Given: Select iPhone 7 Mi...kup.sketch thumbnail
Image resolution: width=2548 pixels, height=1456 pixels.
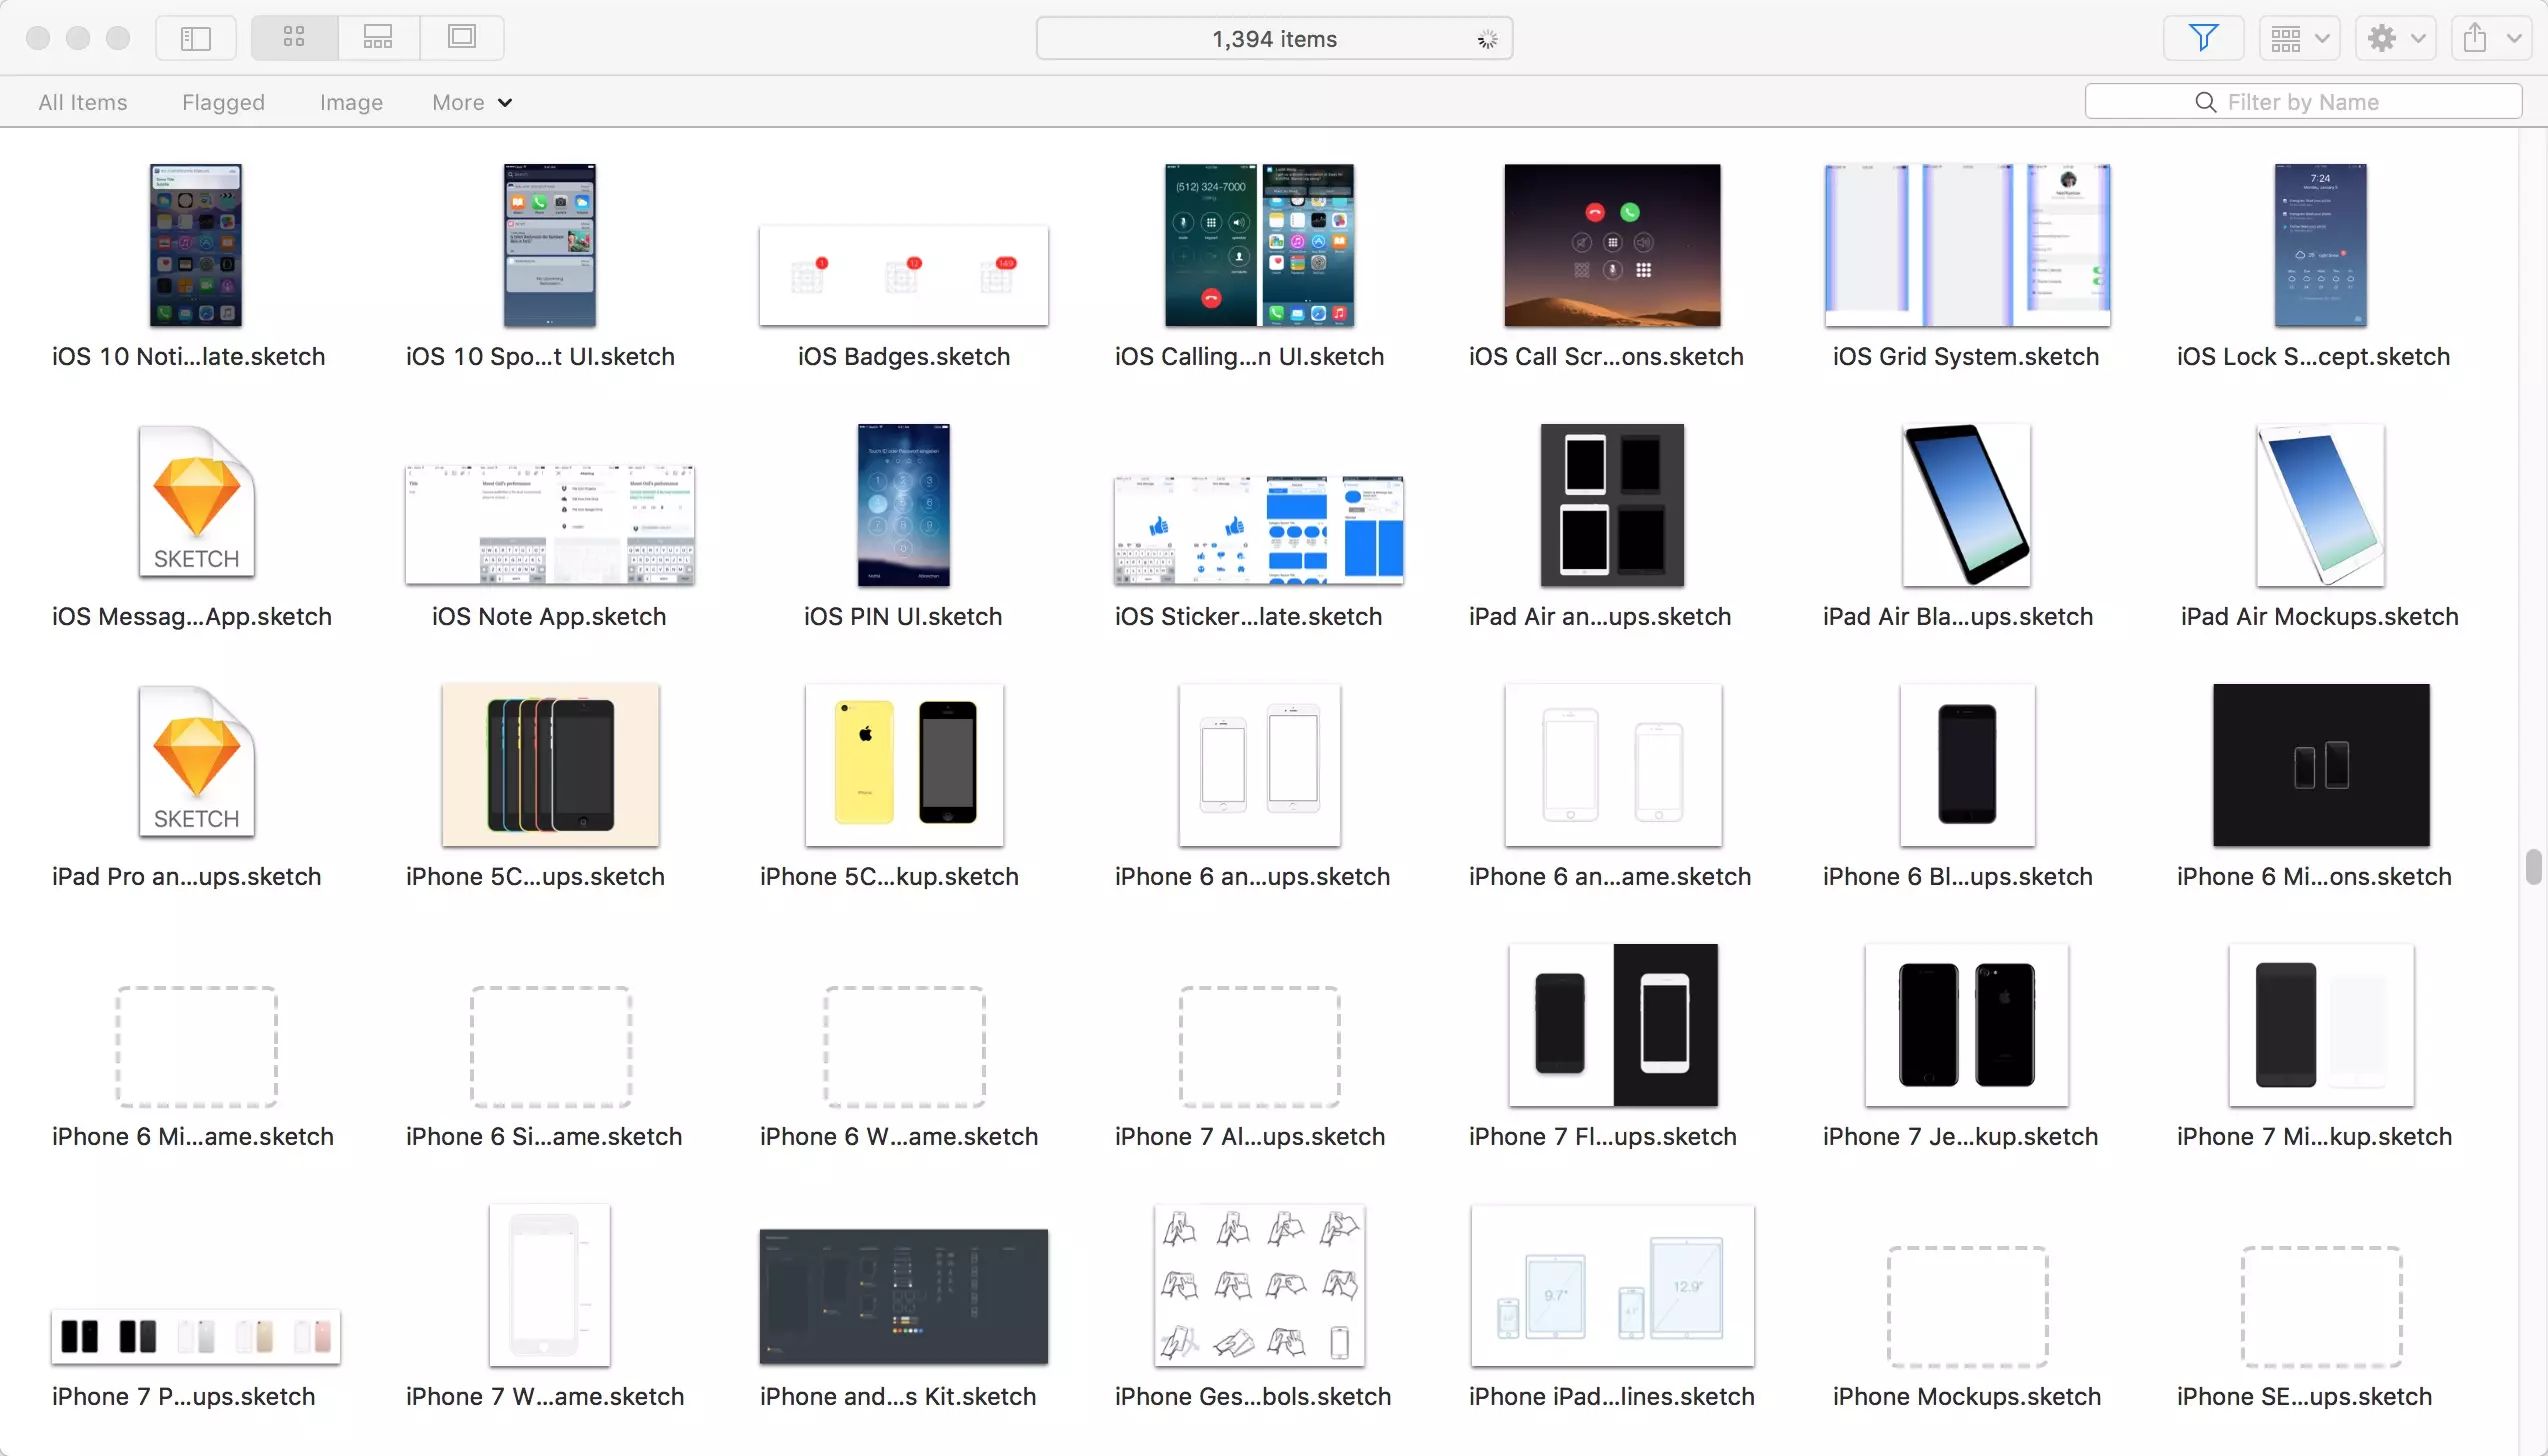Looking at the screenshot, I should [x=2320, y=1025].
